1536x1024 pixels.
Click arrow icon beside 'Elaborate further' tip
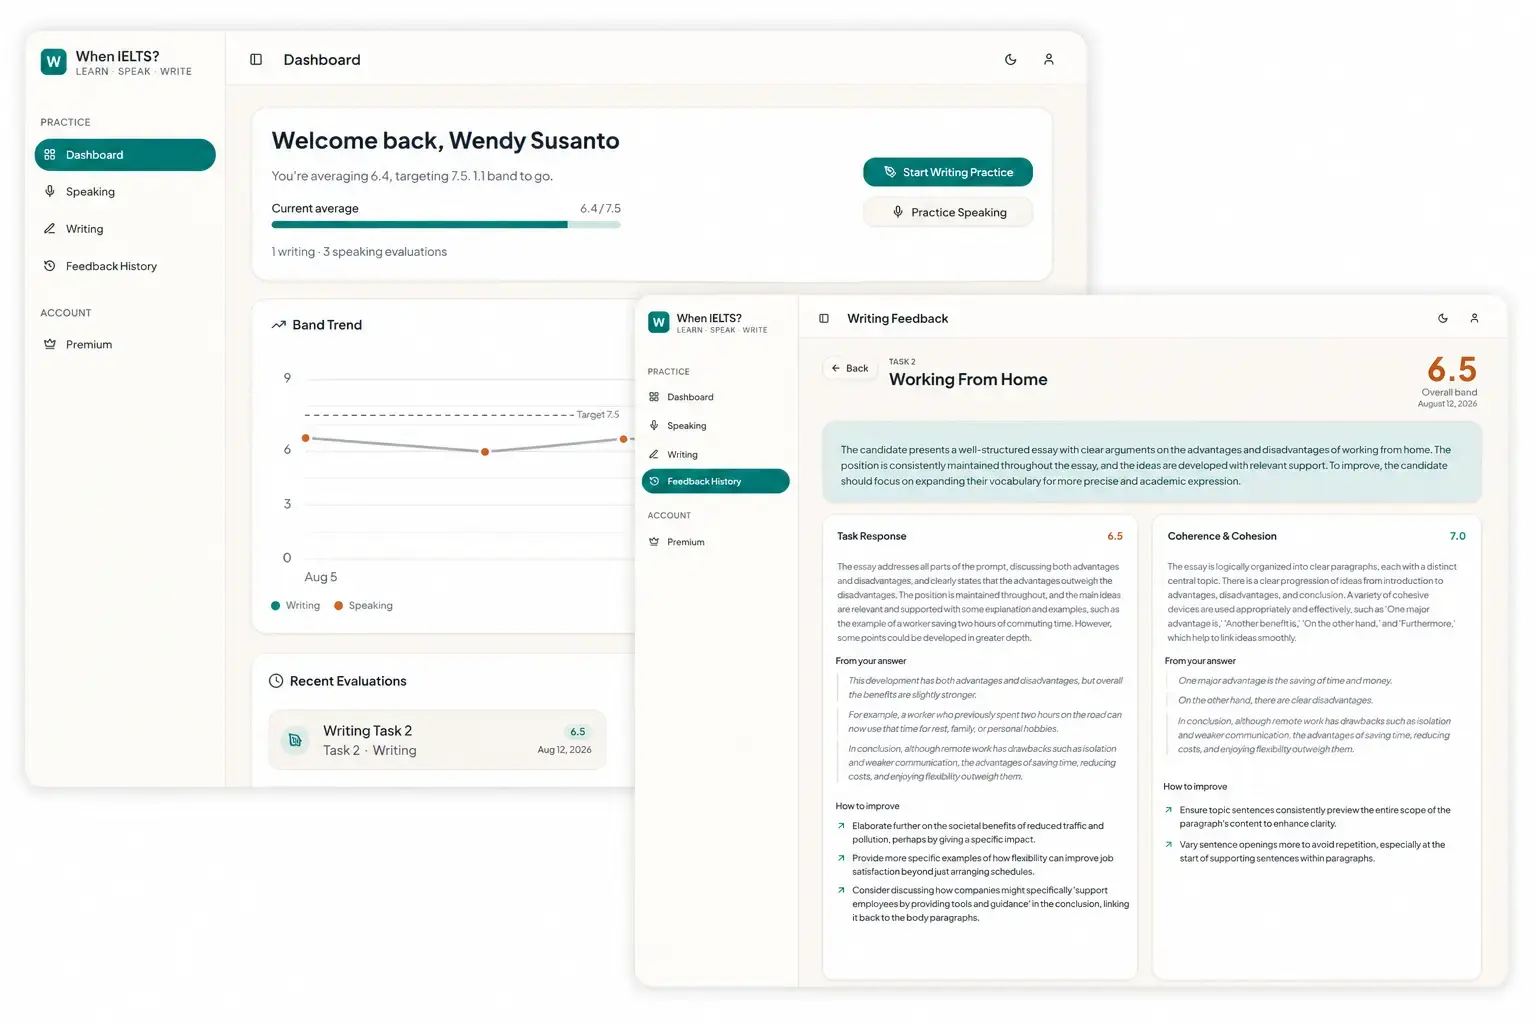point(841,826)
